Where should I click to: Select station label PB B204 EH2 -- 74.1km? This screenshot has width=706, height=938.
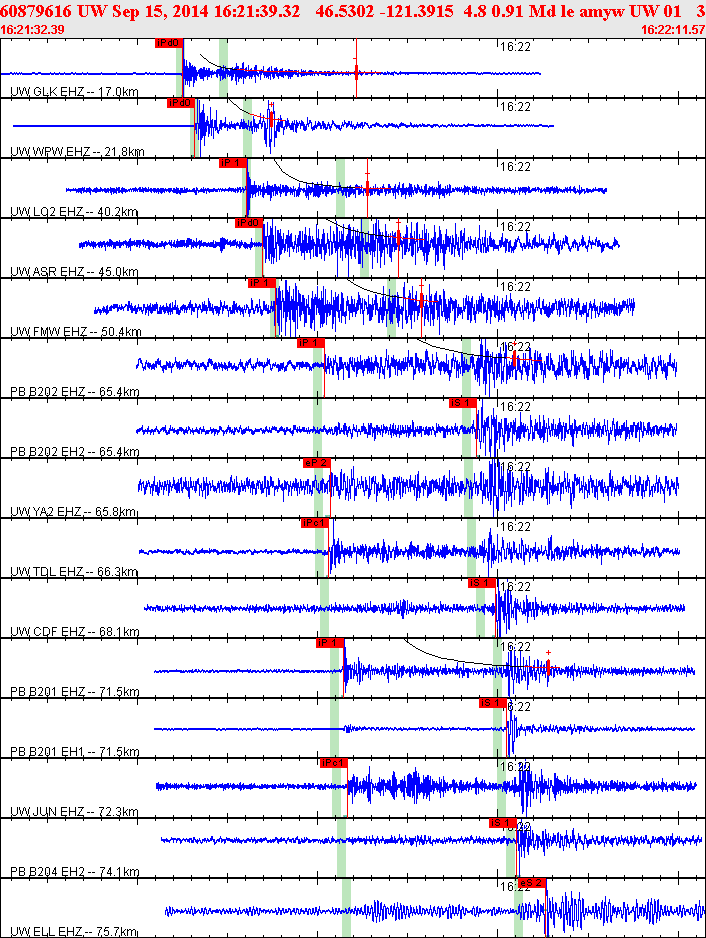(75, 872)
